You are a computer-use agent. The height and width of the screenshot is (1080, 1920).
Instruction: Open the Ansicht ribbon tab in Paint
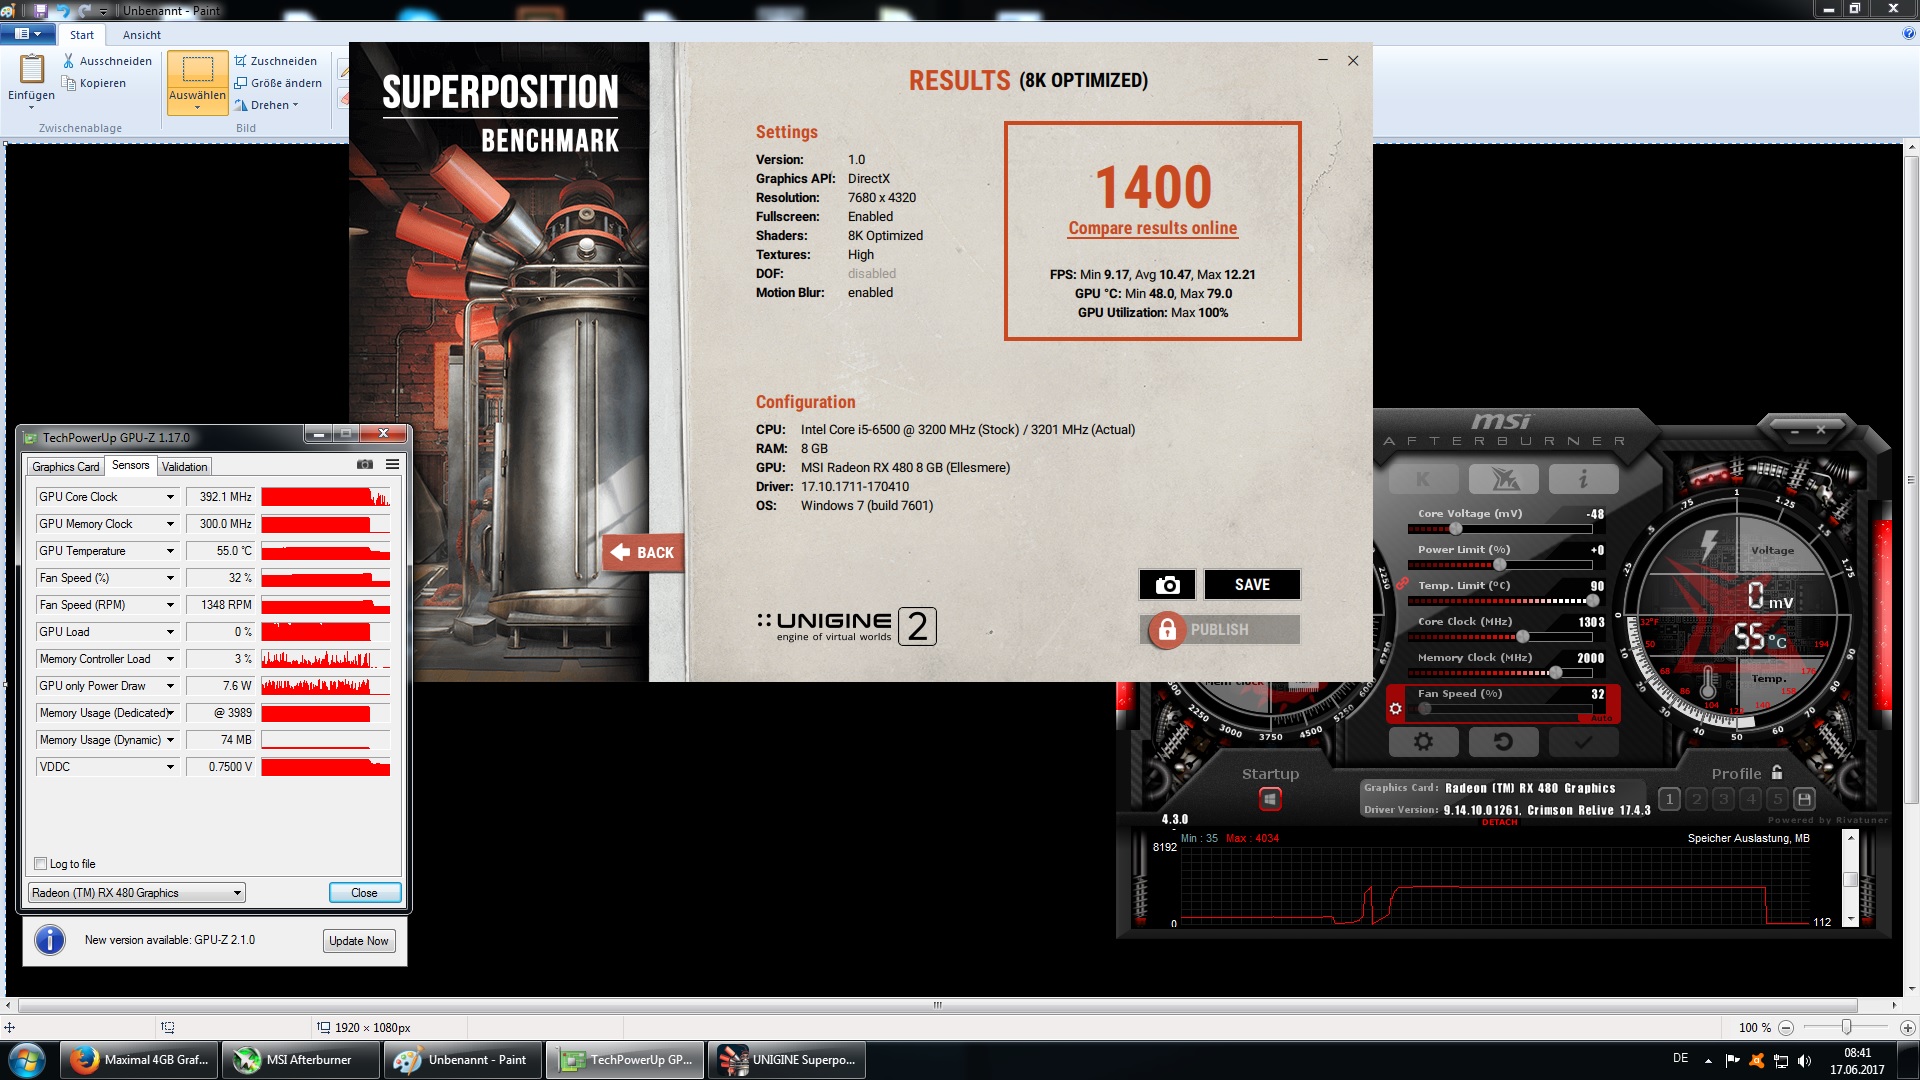(141, 35)
